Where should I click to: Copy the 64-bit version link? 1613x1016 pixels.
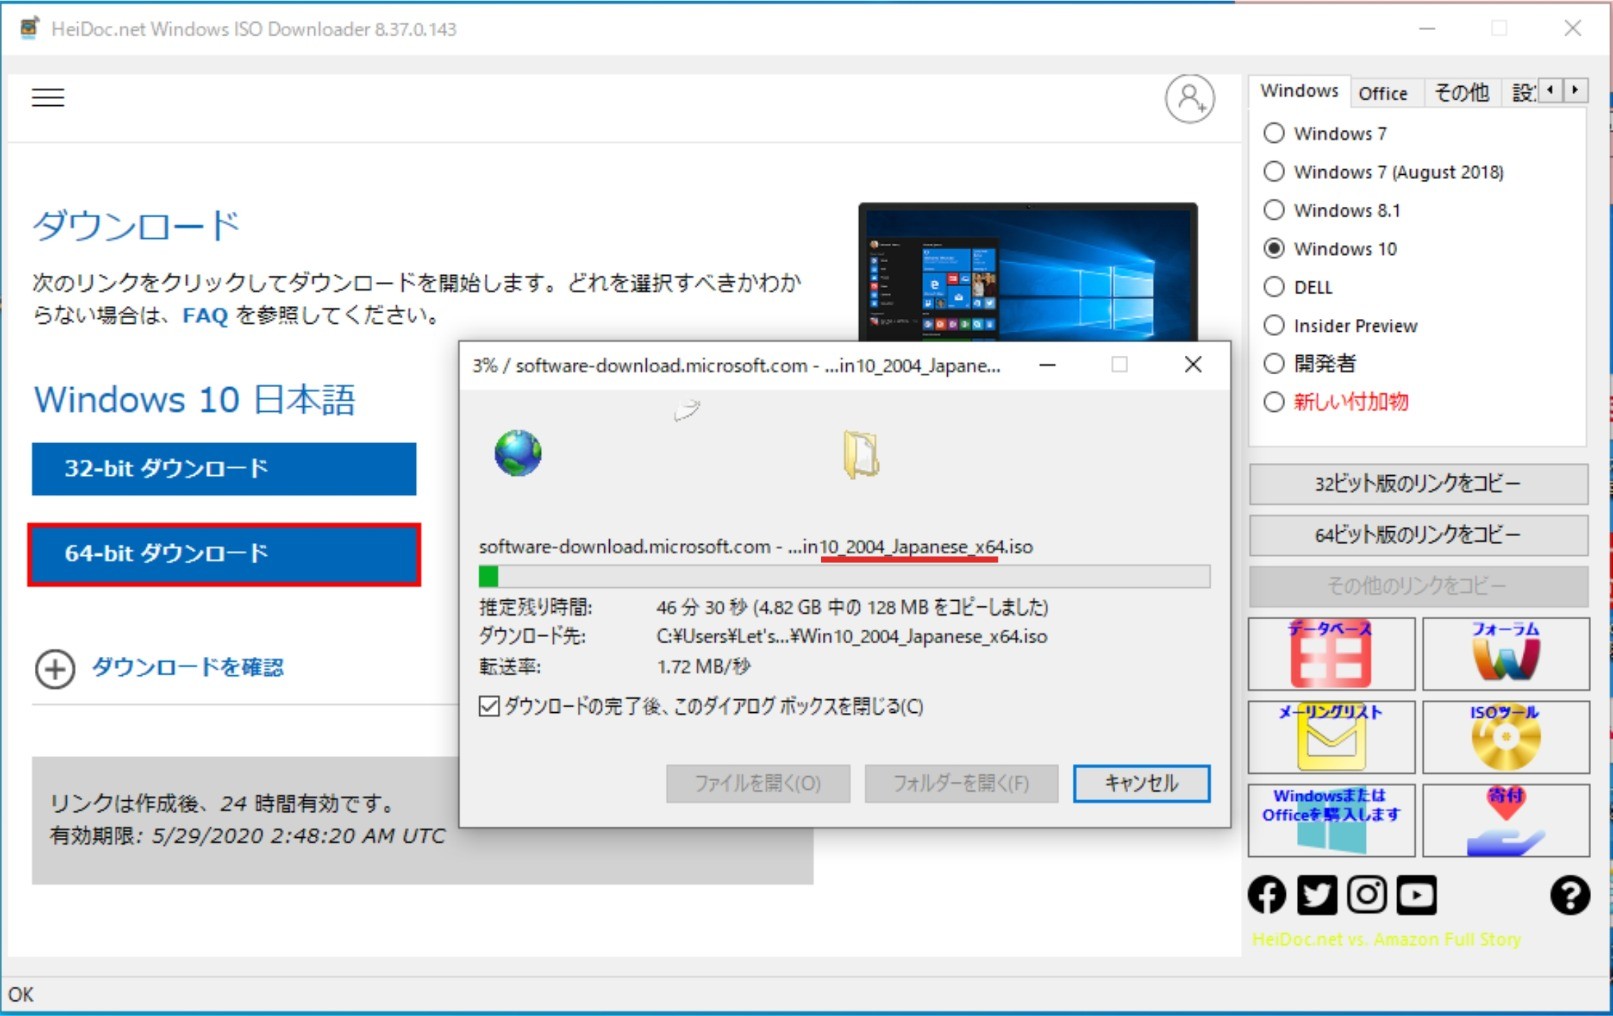point(1418,535)
